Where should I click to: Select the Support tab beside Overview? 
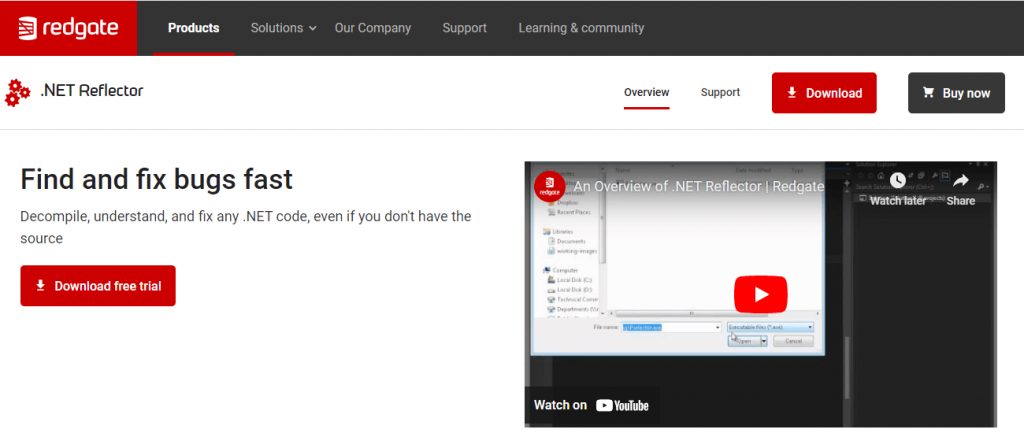720,93
